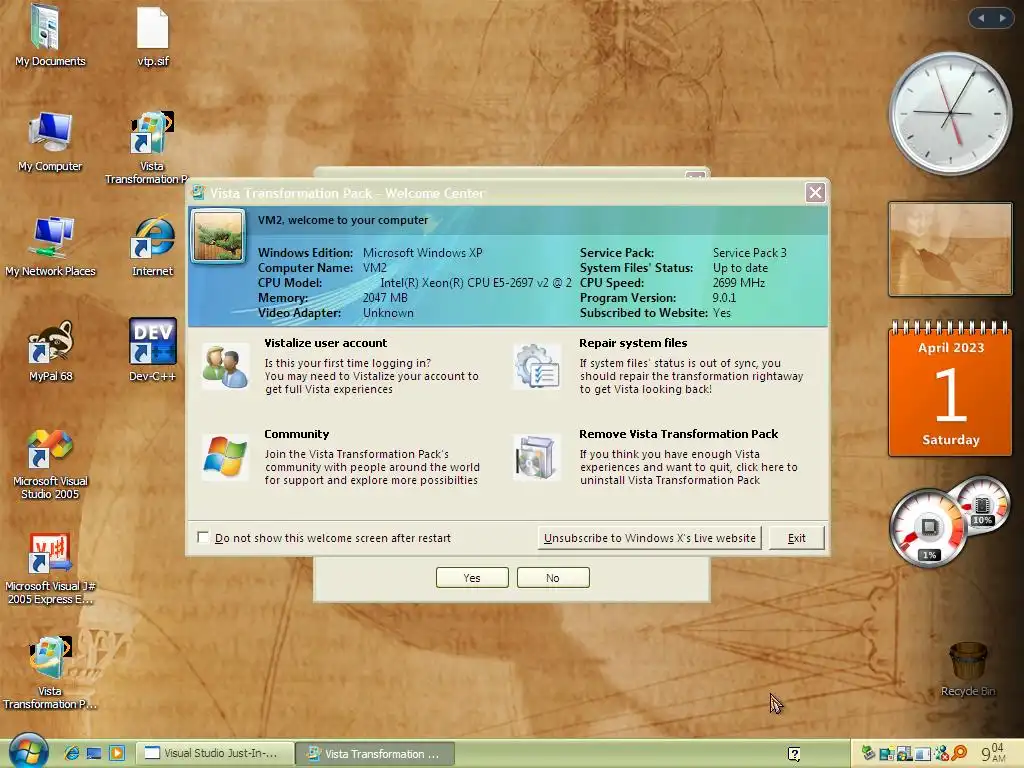Click 'Microsoft Windows XP' edition value

point(423,253)
